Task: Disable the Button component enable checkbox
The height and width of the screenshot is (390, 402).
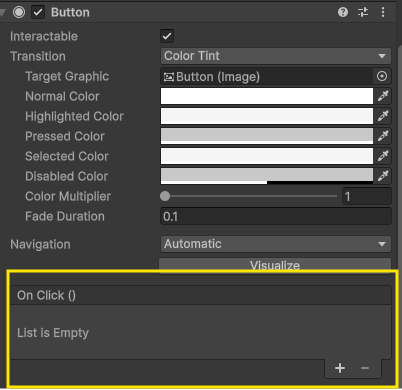Action: tap(38, 12)
